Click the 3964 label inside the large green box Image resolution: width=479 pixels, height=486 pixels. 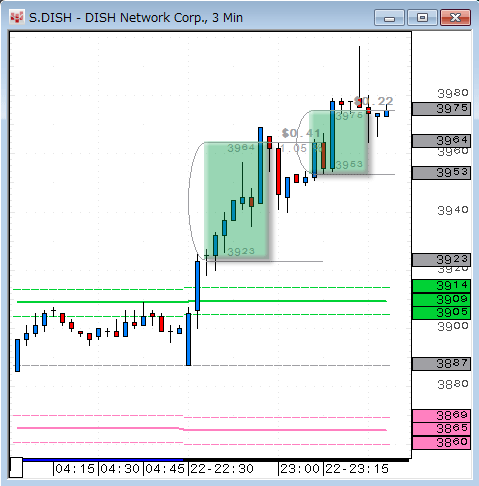tap(241, 148)
